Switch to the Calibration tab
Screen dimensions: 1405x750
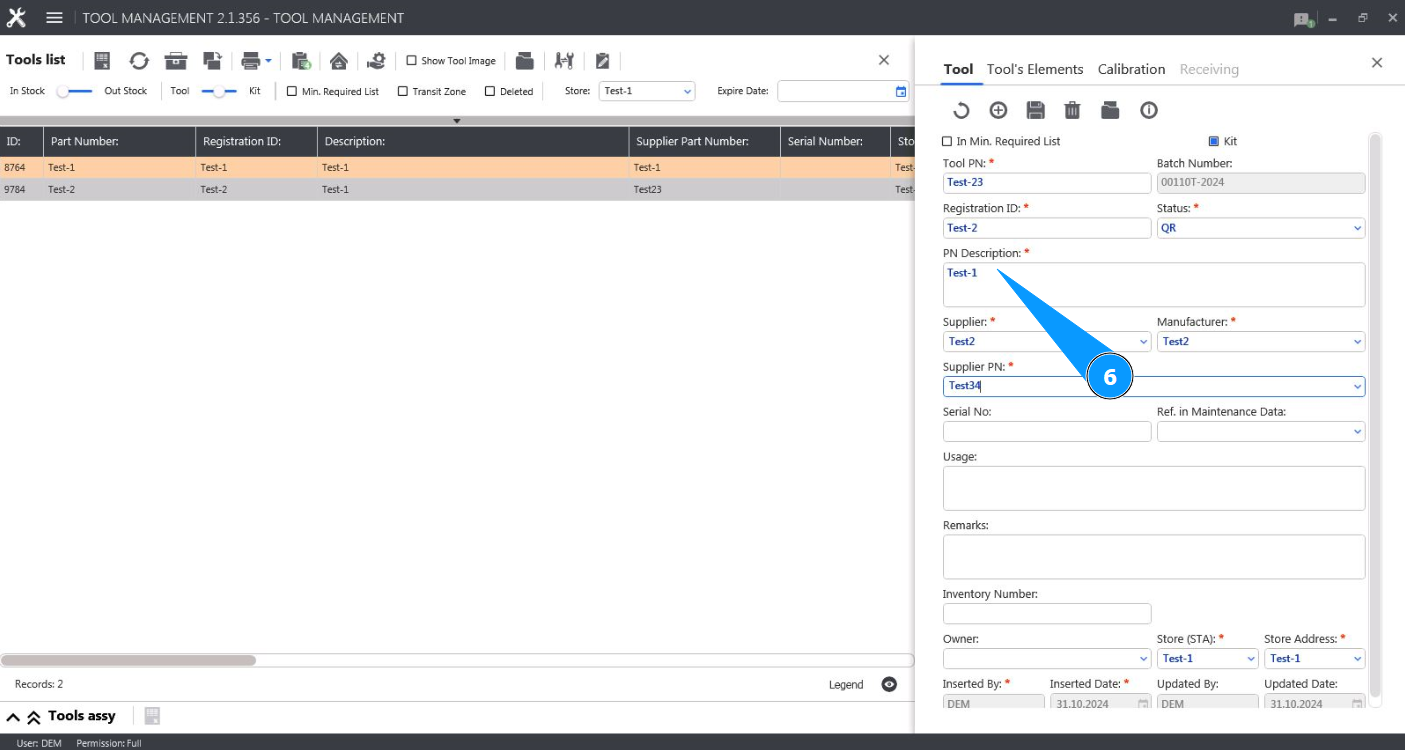[x=1131, y=69]
